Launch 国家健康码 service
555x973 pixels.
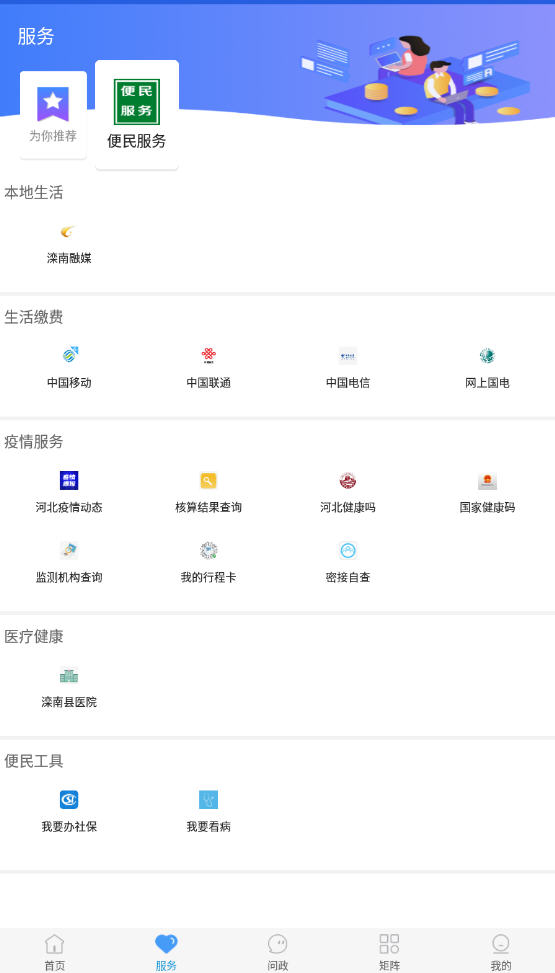(x=487, y=480)
